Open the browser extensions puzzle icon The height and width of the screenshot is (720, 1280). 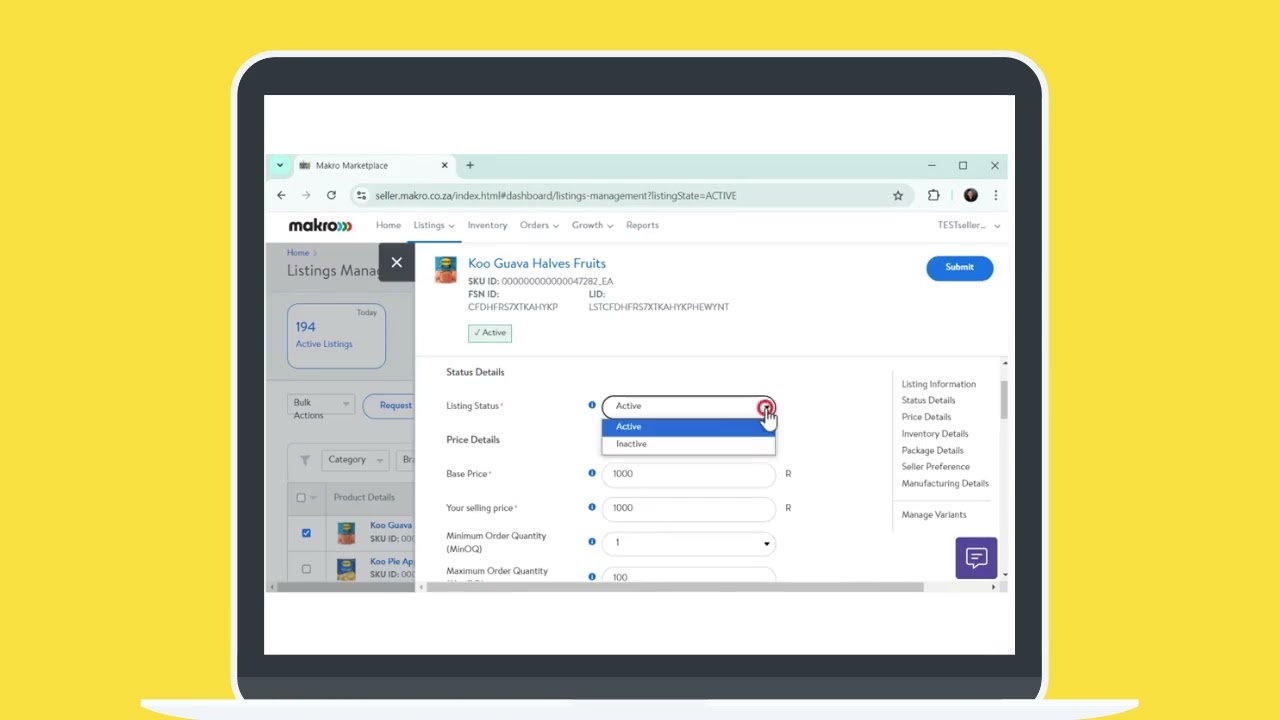[x=933, y=195]
